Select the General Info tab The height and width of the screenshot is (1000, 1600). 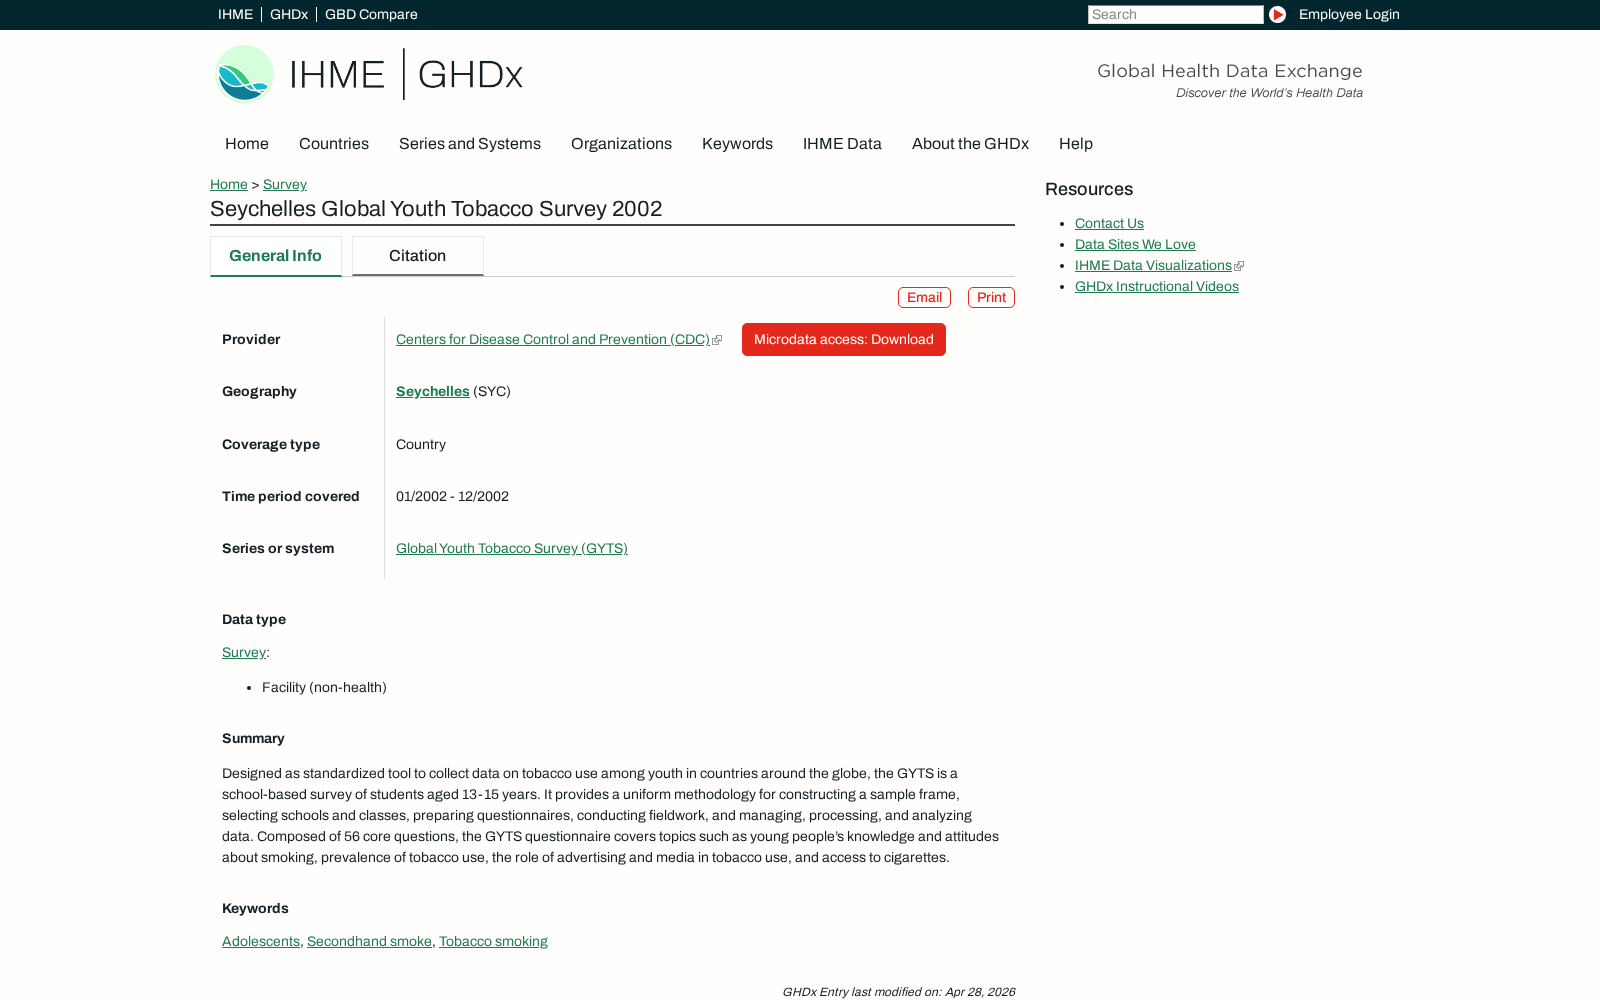[x=275, y=256]
